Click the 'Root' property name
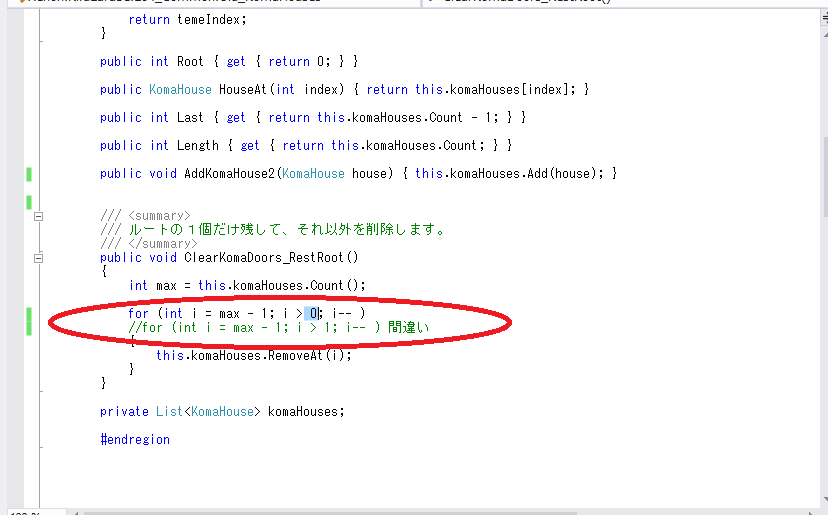The image size is (828, 515). pos(190,62)
